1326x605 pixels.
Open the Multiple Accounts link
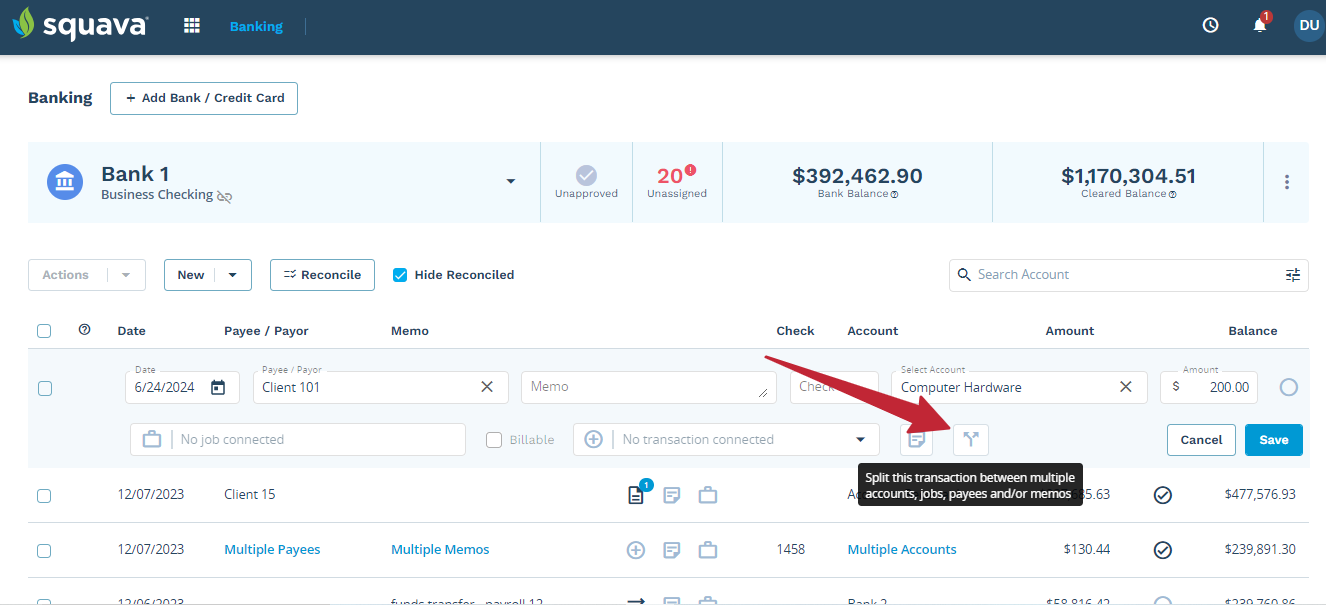pyautogui.click(x=902, y=549)
